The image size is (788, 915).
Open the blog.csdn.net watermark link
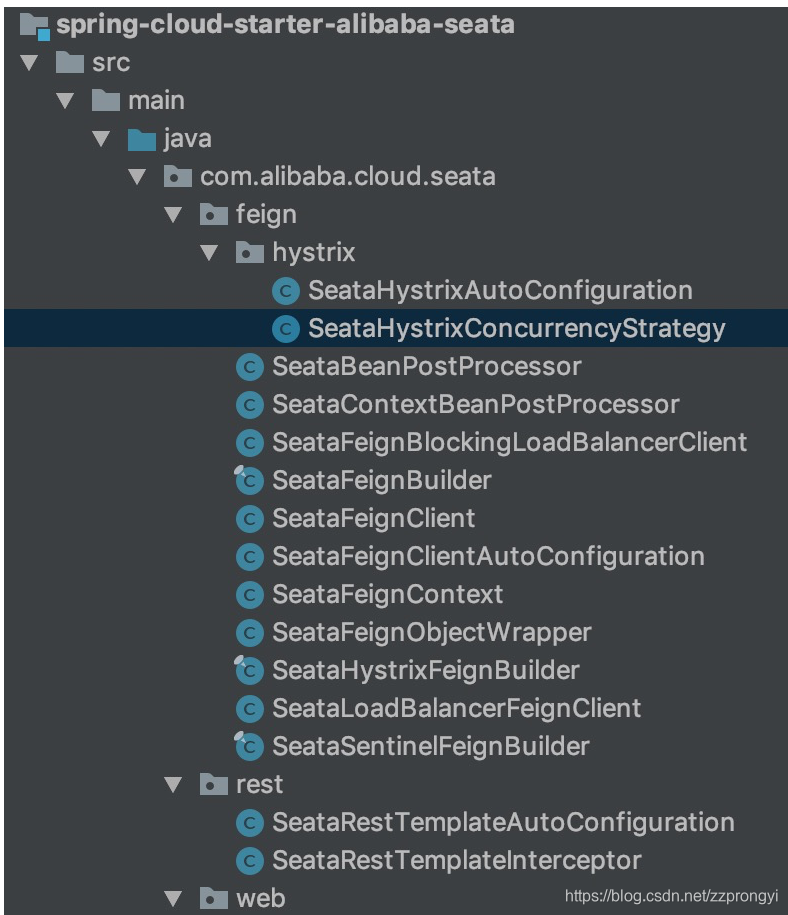pos(671,897)
